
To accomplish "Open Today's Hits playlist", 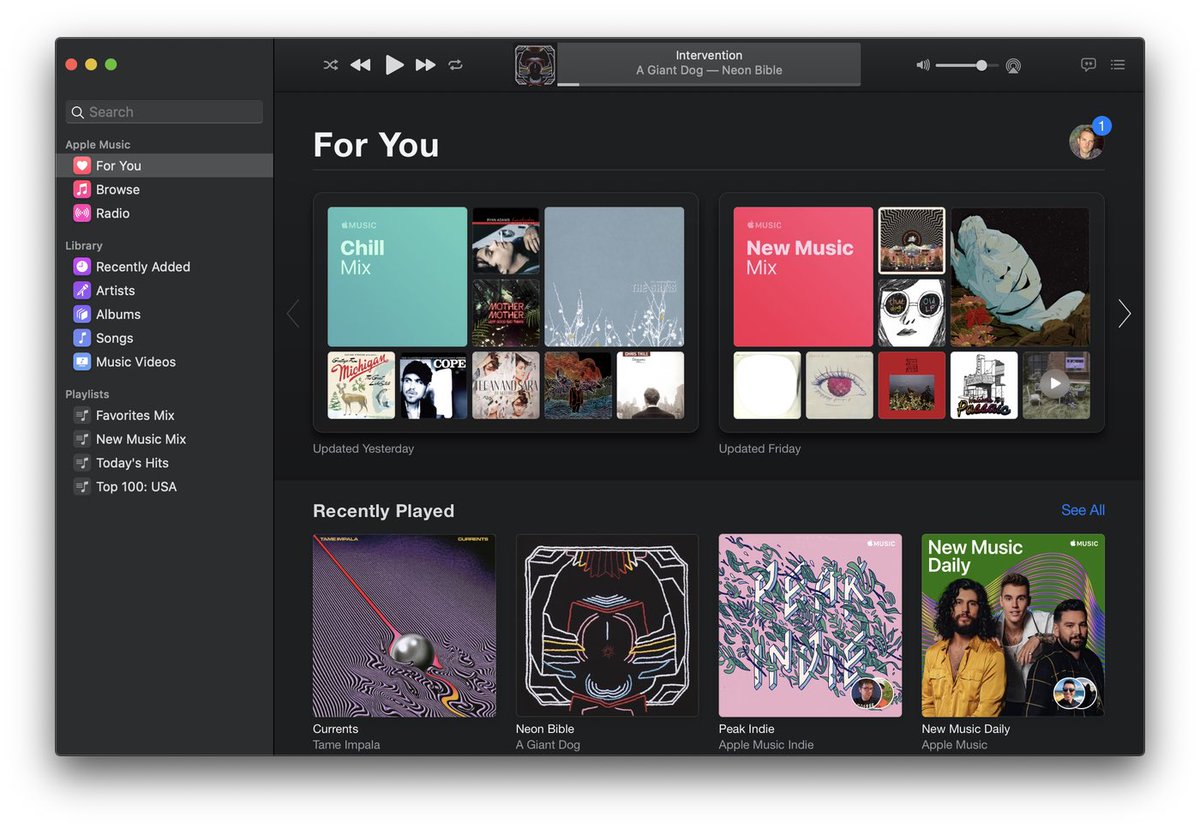I will 164,463.
